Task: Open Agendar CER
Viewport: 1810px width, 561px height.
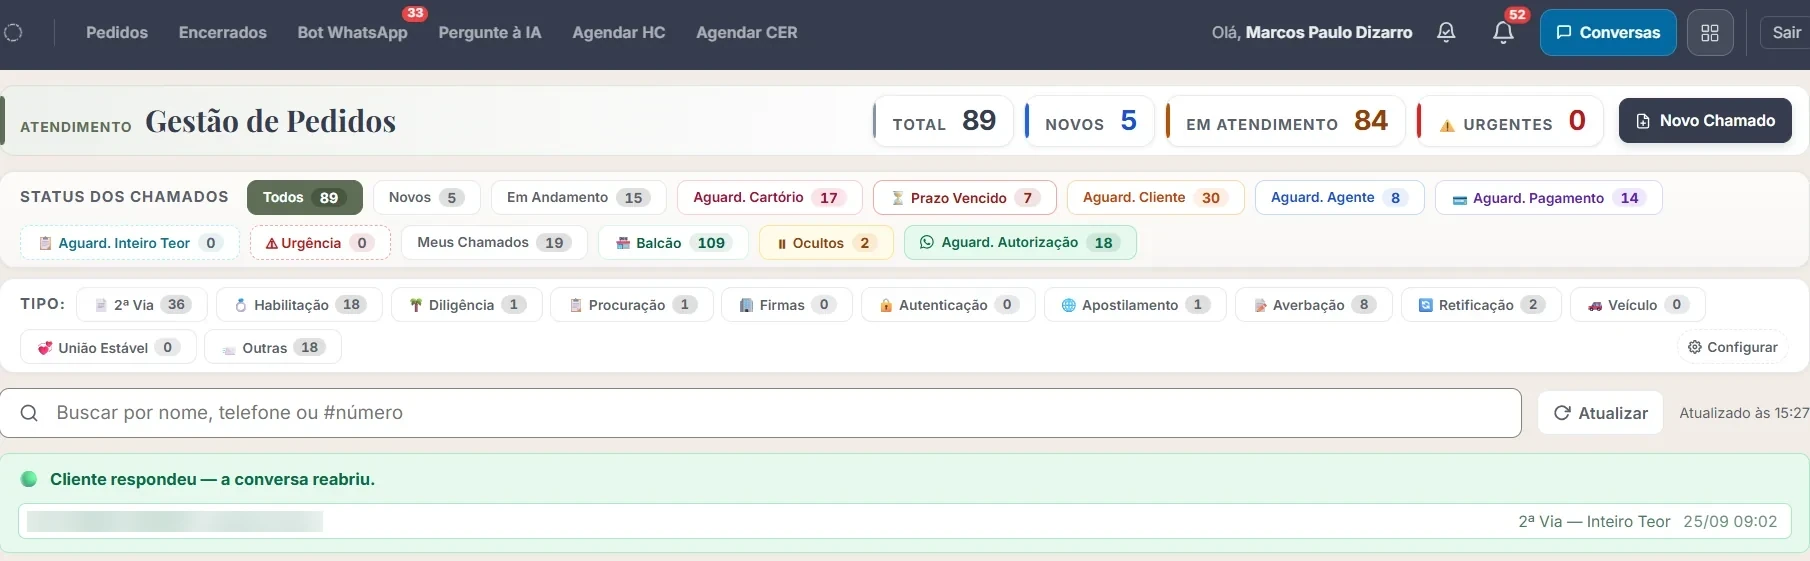Action: coord(747,32)
